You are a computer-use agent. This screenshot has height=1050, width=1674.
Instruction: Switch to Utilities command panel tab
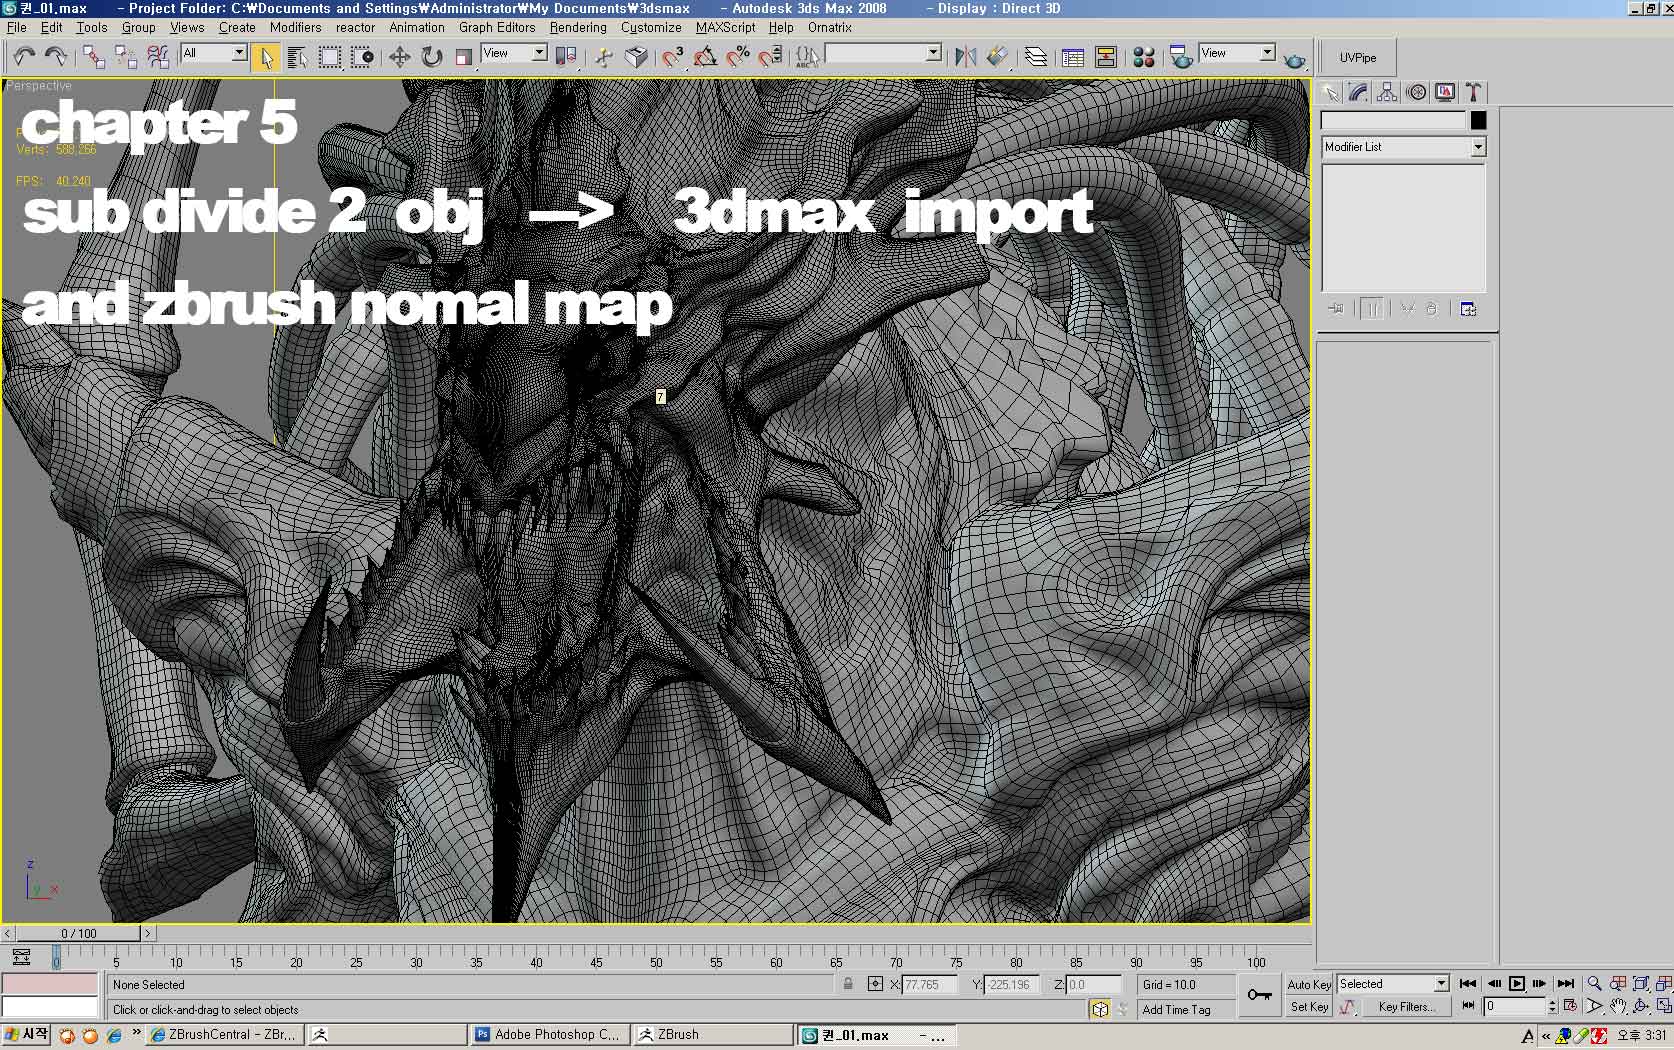tap(1473, 93)
